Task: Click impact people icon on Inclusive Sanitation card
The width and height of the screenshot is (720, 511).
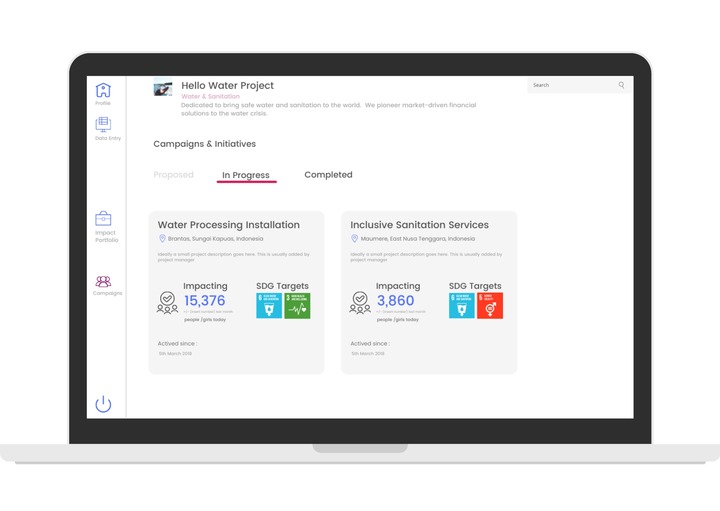Action: (x=360, y=302)
